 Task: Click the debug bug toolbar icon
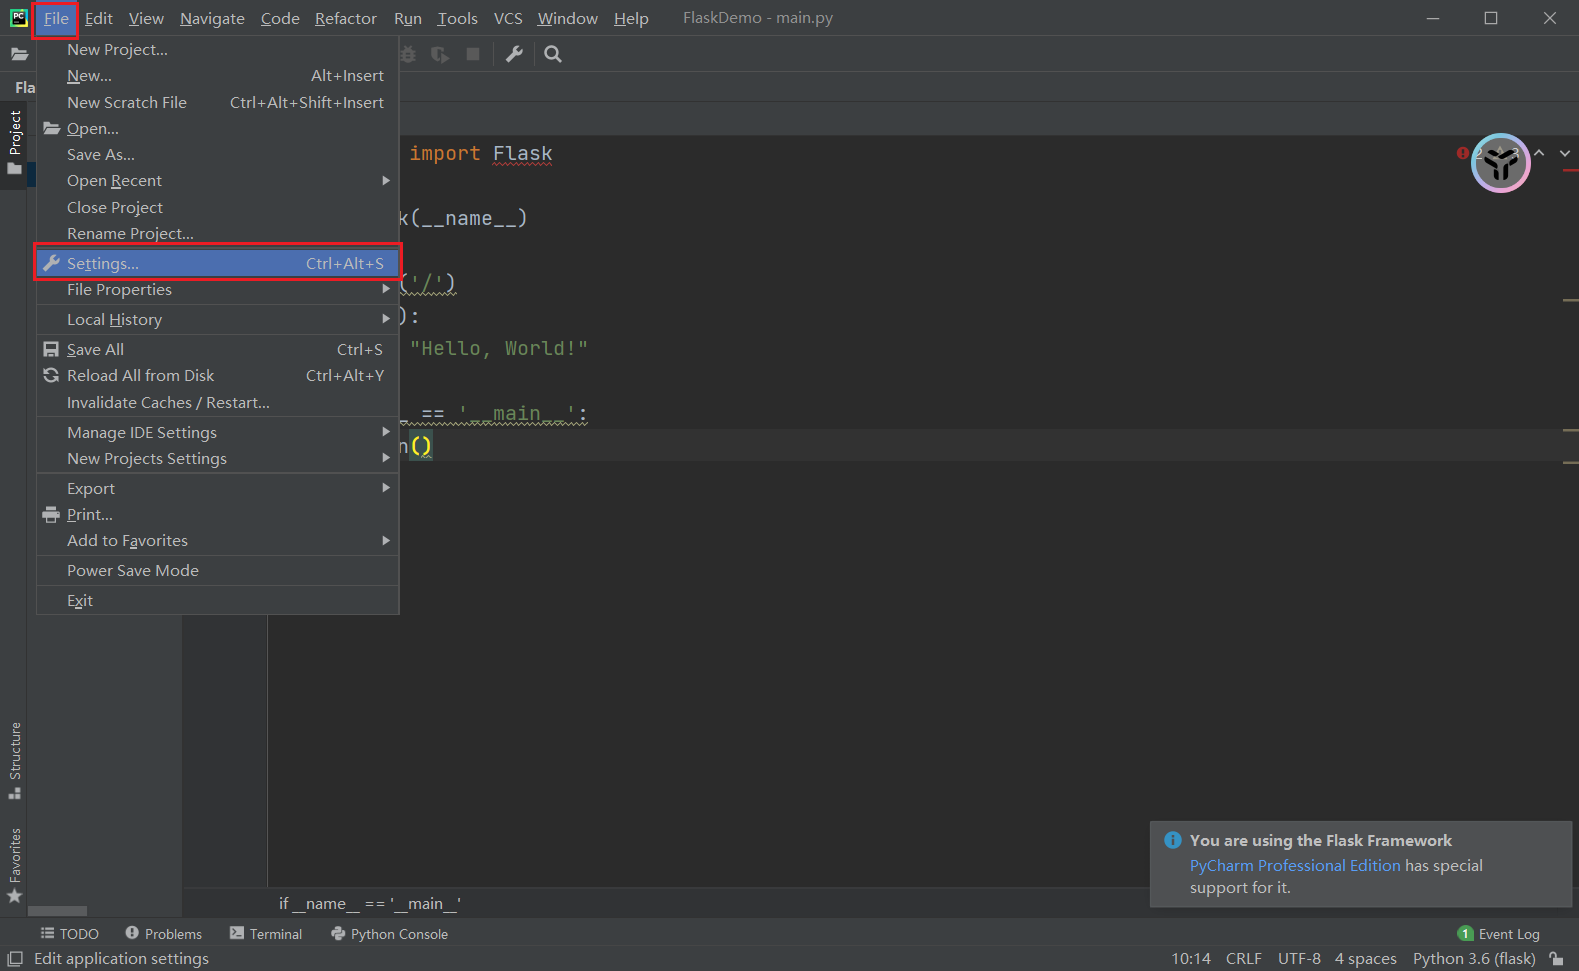[408, 54]
